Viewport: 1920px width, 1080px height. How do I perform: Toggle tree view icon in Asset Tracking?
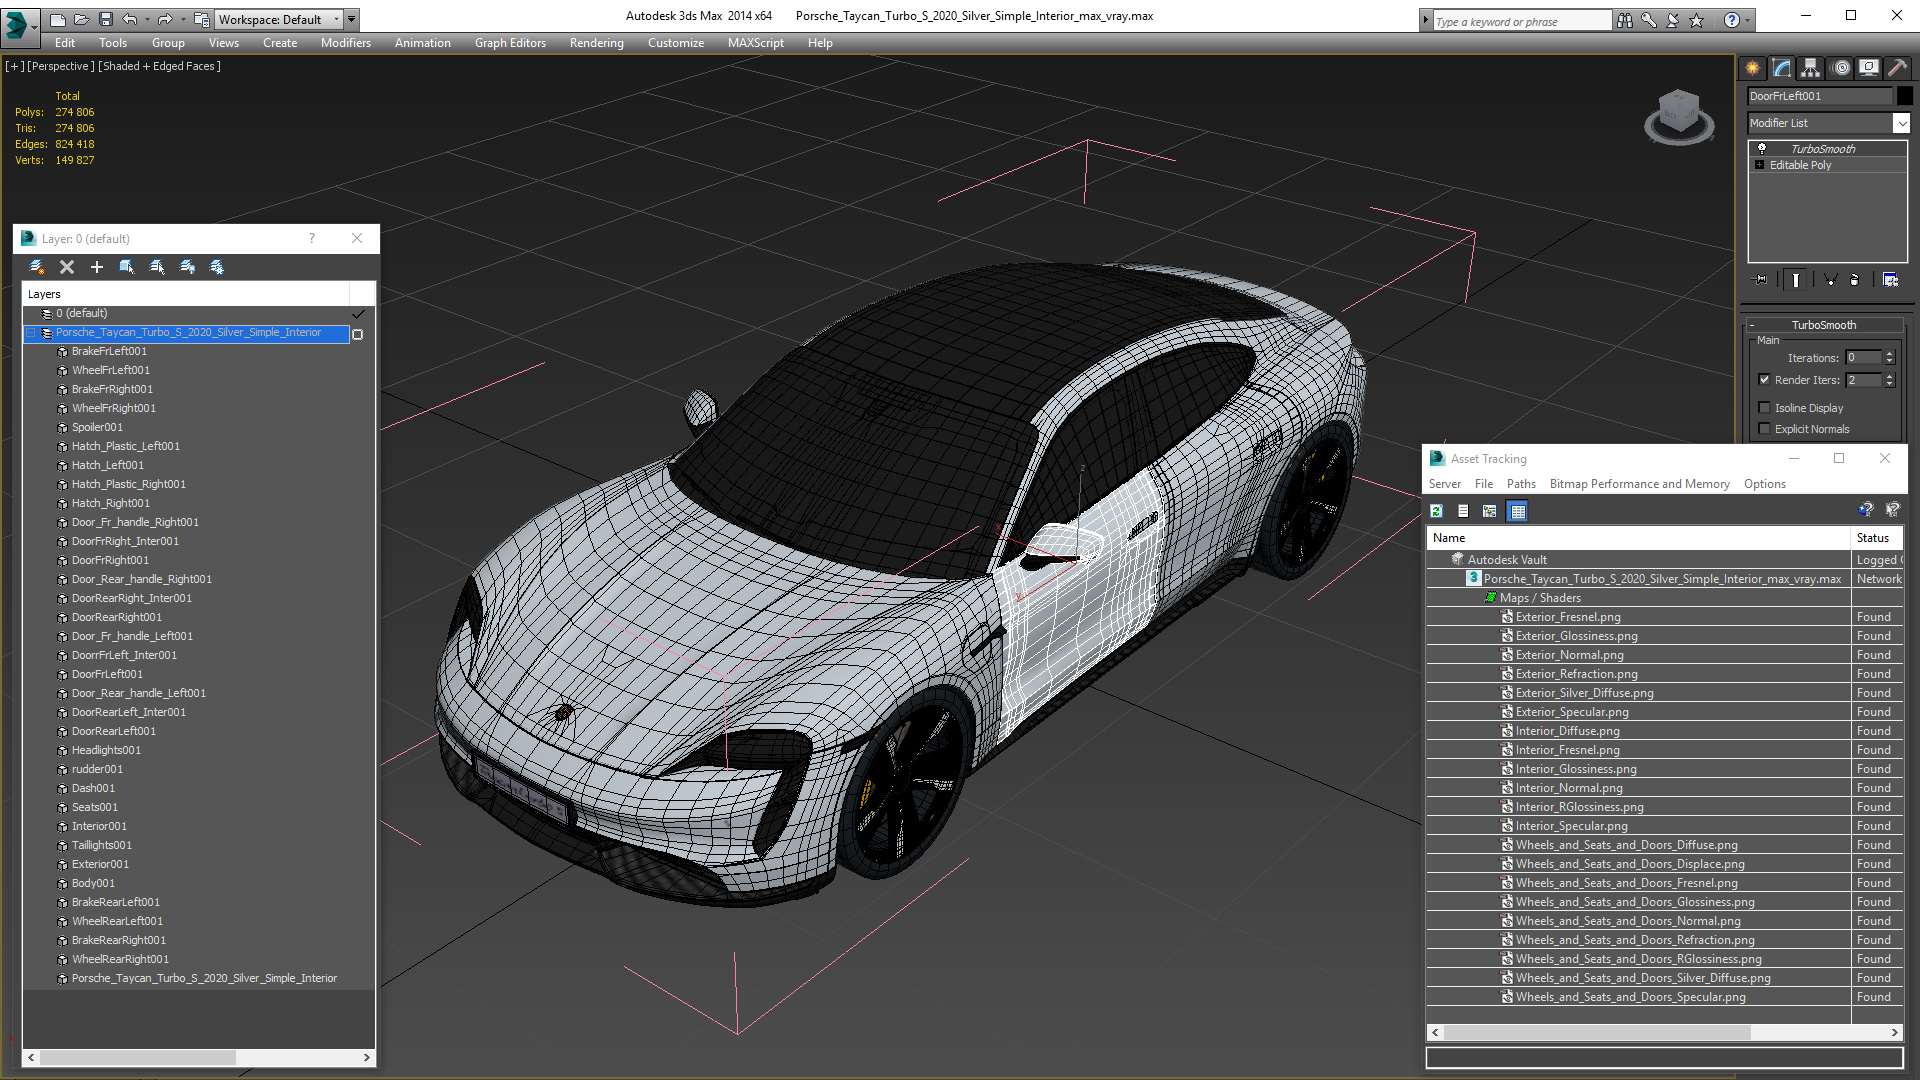1490,511
